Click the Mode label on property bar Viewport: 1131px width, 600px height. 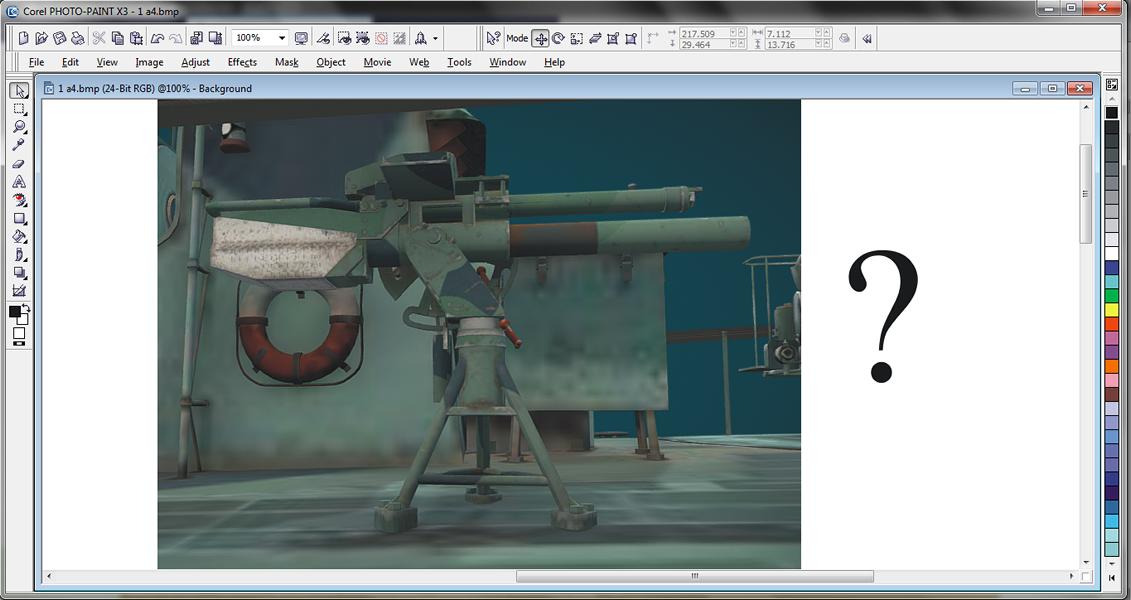(x=517, y=38)
